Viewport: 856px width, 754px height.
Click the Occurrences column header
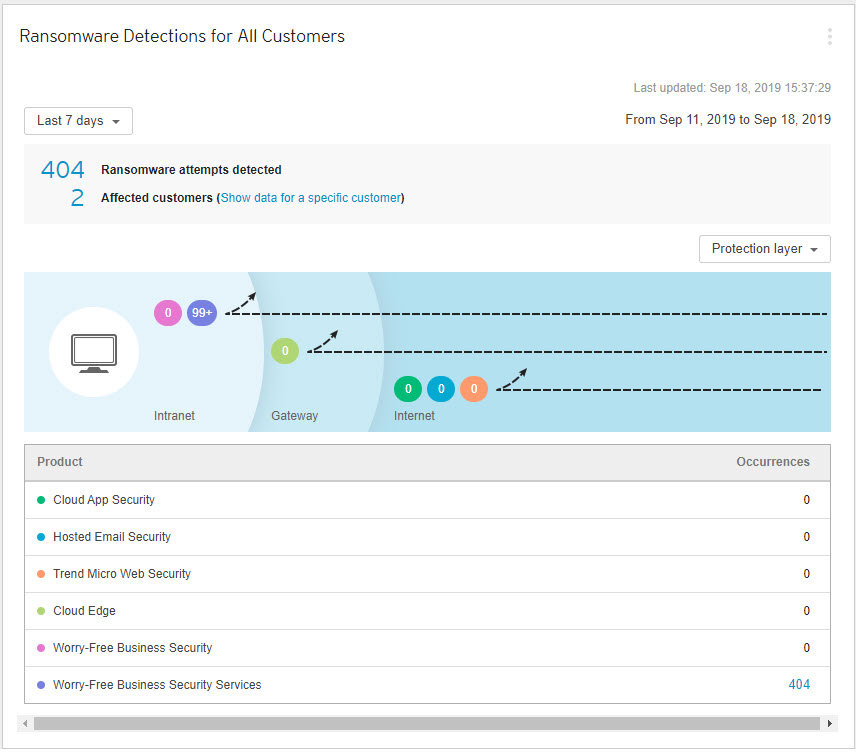[x=772, y=462]
